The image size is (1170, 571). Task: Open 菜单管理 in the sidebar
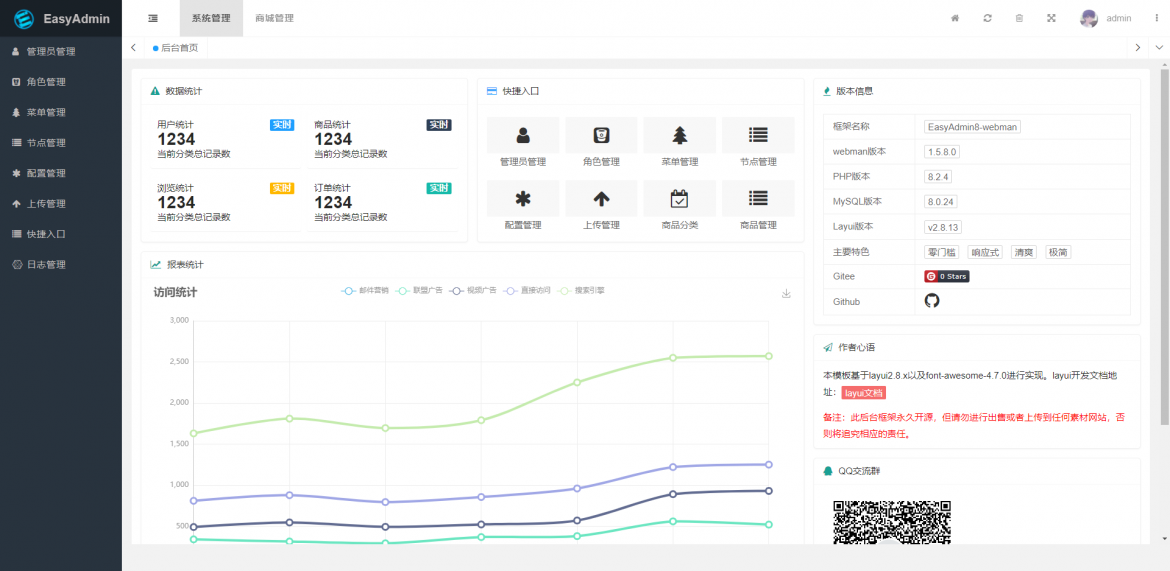click(x=60, y=113)
